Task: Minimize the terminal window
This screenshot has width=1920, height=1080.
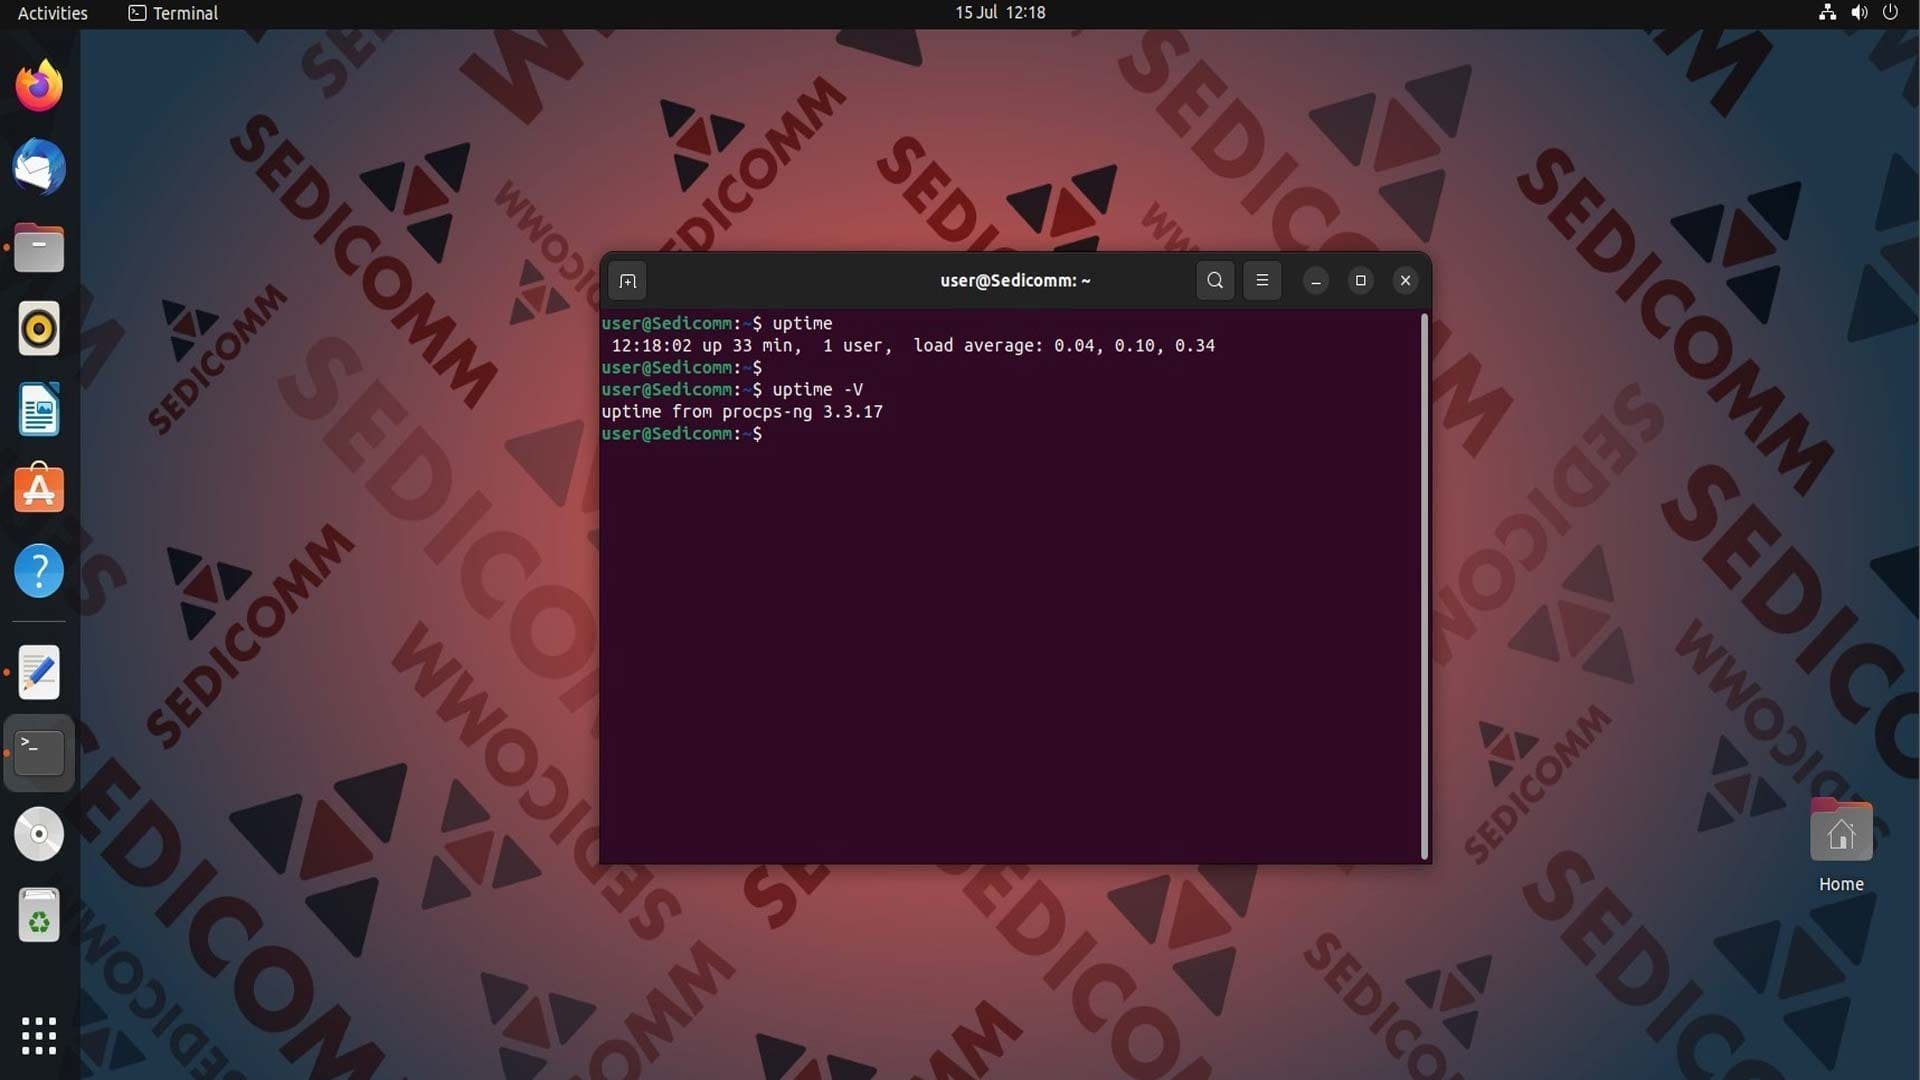Action: pyautogui.click(x=1316, y=281)
